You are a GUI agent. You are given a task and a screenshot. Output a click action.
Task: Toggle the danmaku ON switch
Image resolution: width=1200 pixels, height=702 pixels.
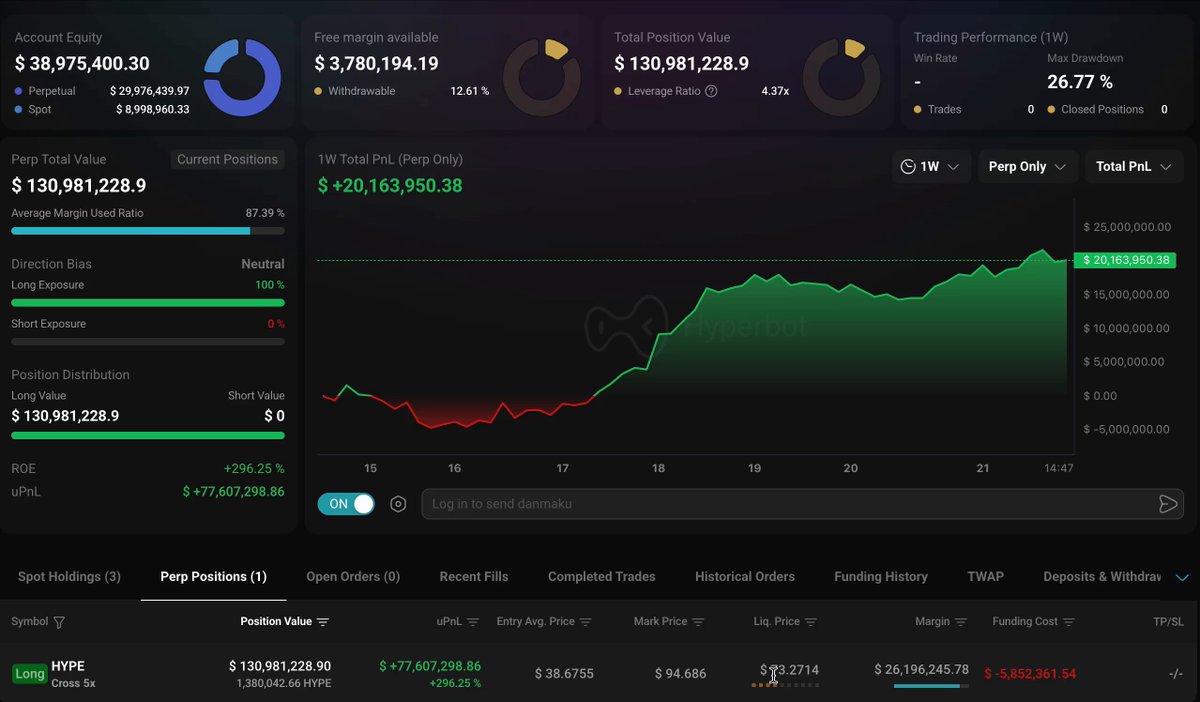point(346,504)
